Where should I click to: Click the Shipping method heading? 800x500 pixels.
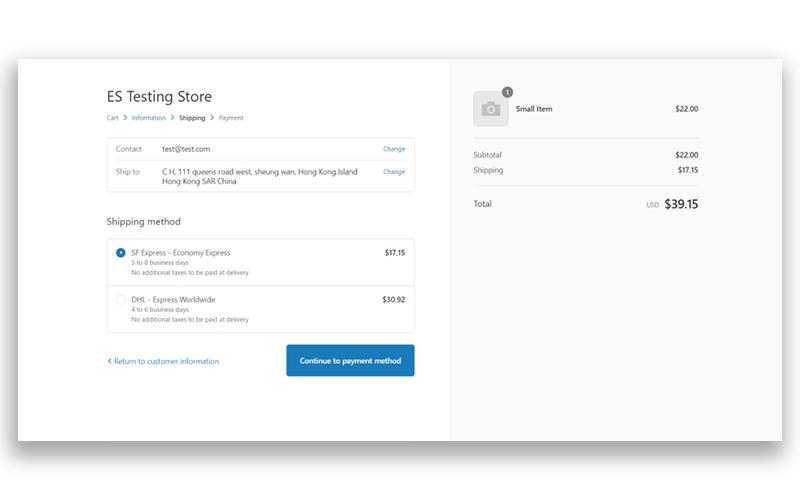143,221
